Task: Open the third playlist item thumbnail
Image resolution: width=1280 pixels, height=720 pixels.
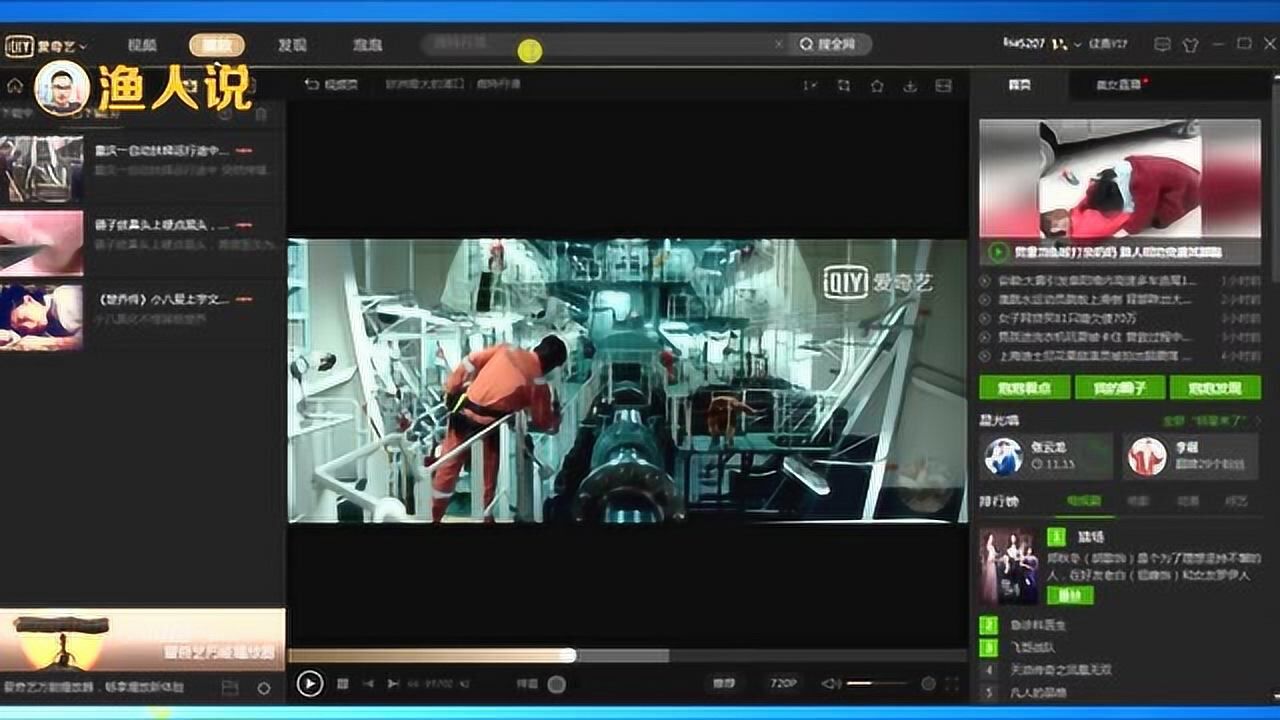Action: (x=42, y=317)
